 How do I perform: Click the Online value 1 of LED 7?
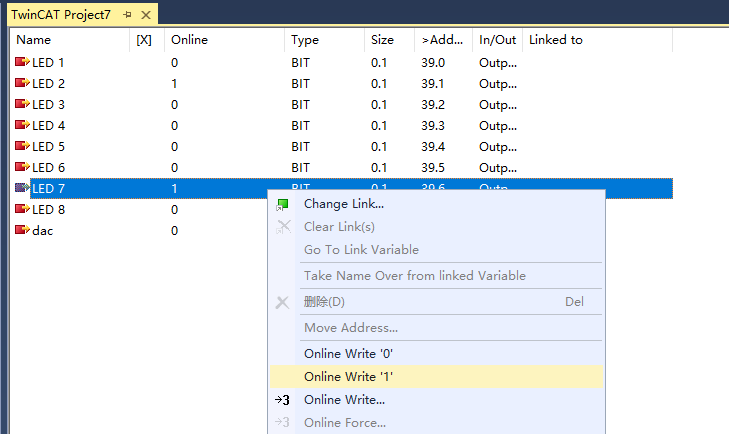[x=174, y=188]
